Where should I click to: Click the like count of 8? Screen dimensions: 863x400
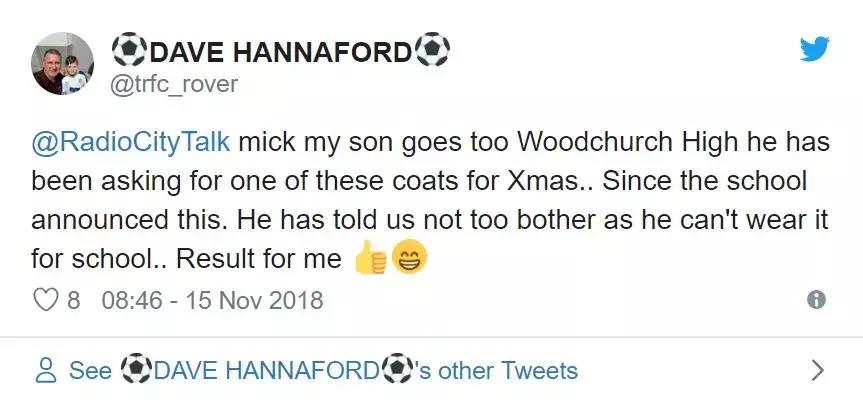(73, 299)
